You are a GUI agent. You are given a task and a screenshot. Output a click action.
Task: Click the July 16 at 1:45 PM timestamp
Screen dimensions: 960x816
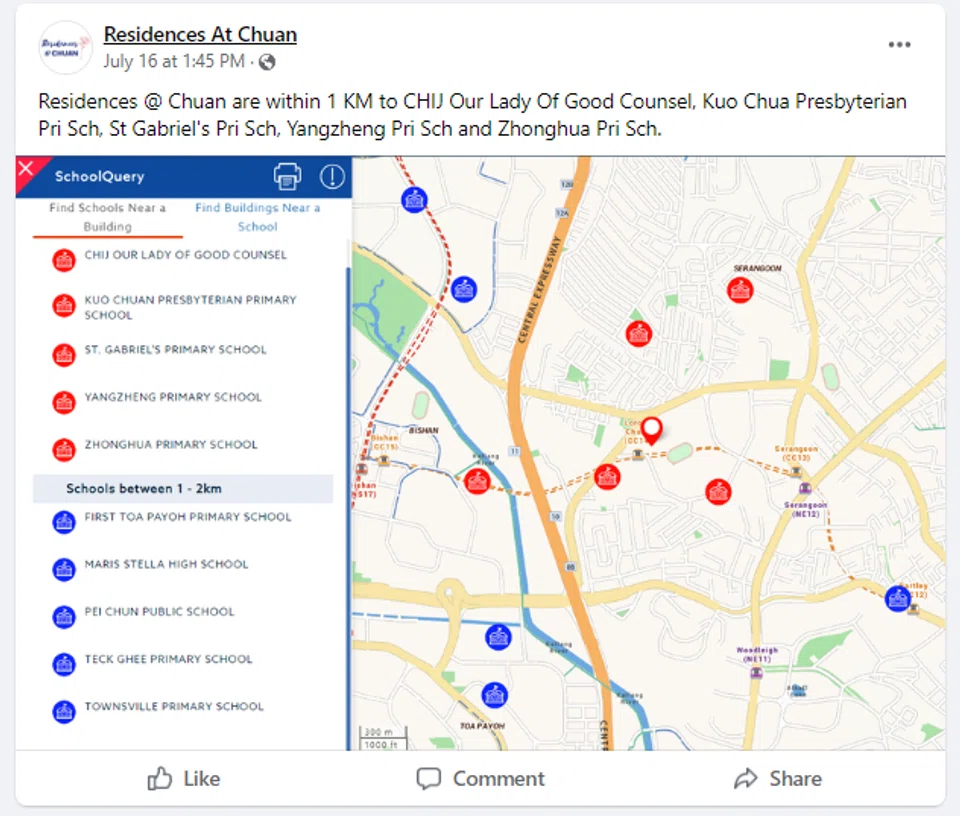coord(174,62)
